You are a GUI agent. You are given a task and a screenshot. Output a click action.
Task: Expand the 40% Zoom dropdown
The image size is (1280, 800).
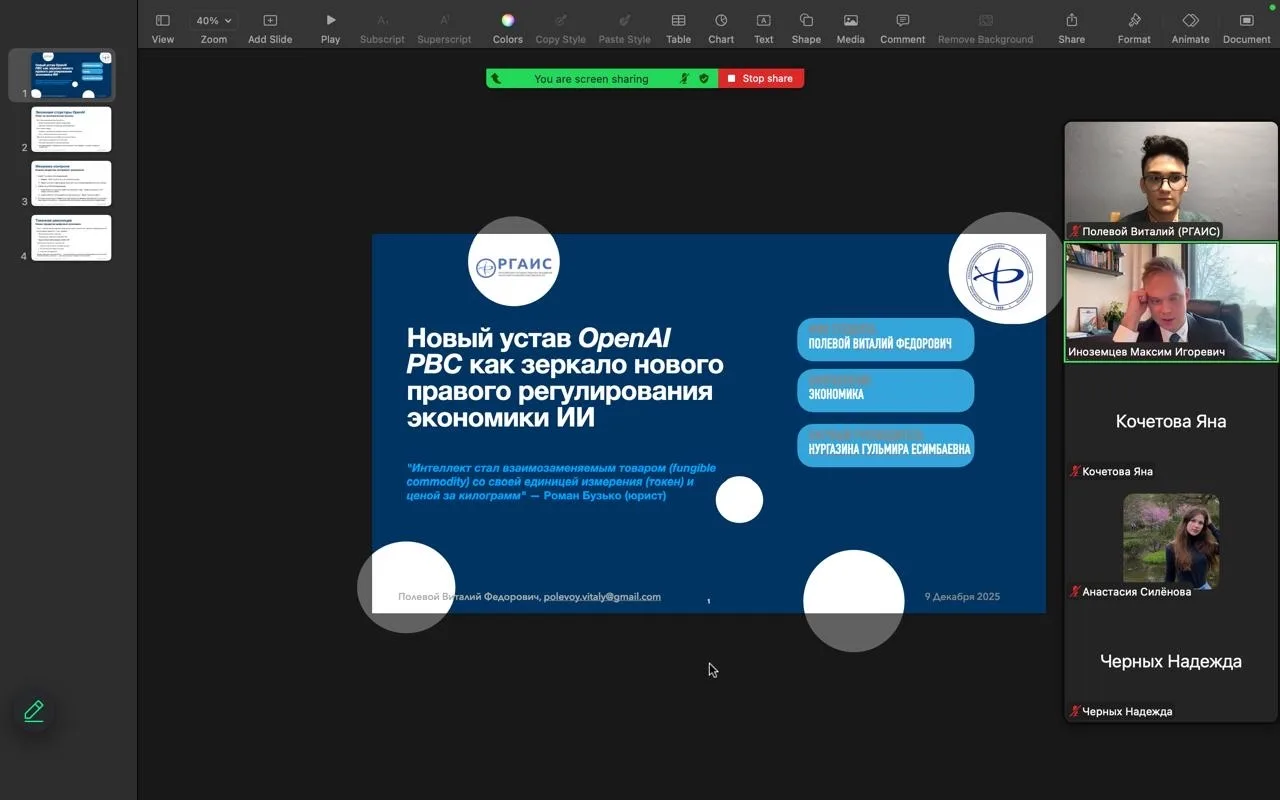[x=213, y=21]
